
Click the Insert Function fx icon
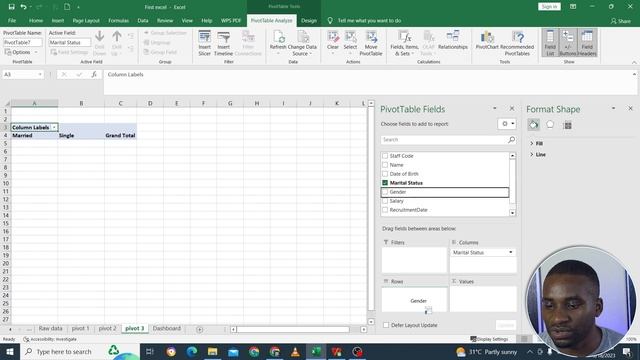pos(94,74)
